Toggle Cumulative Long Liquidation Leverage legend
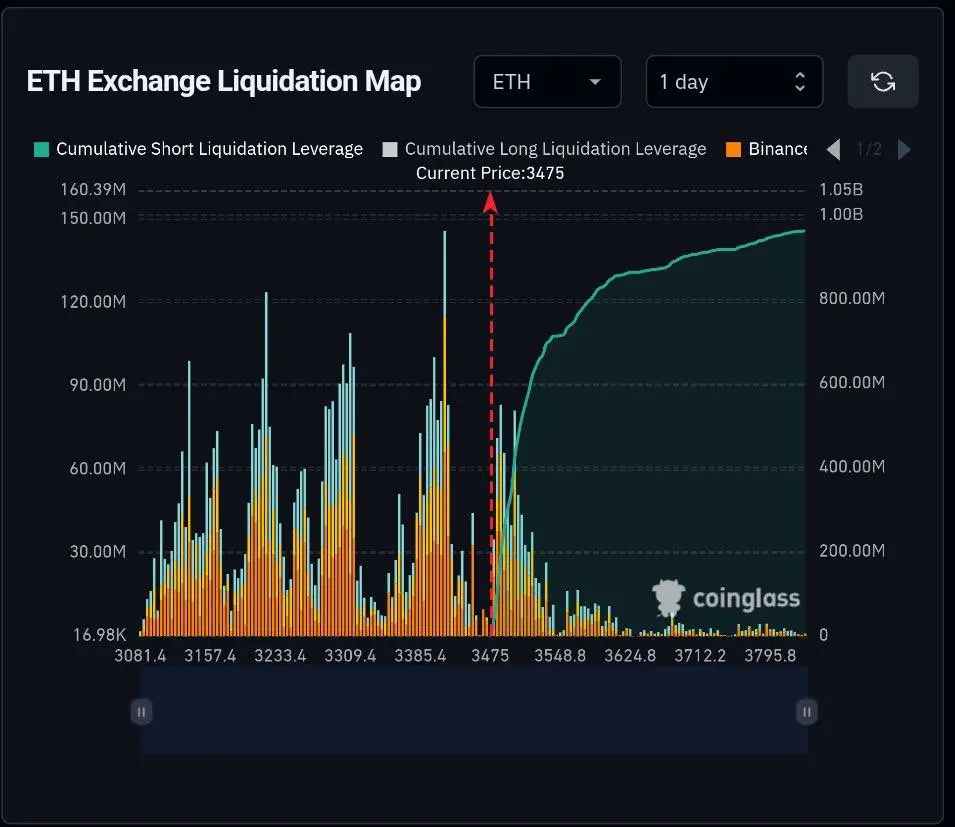The width and height of the screenshot is (955, 827). point(544,149)
